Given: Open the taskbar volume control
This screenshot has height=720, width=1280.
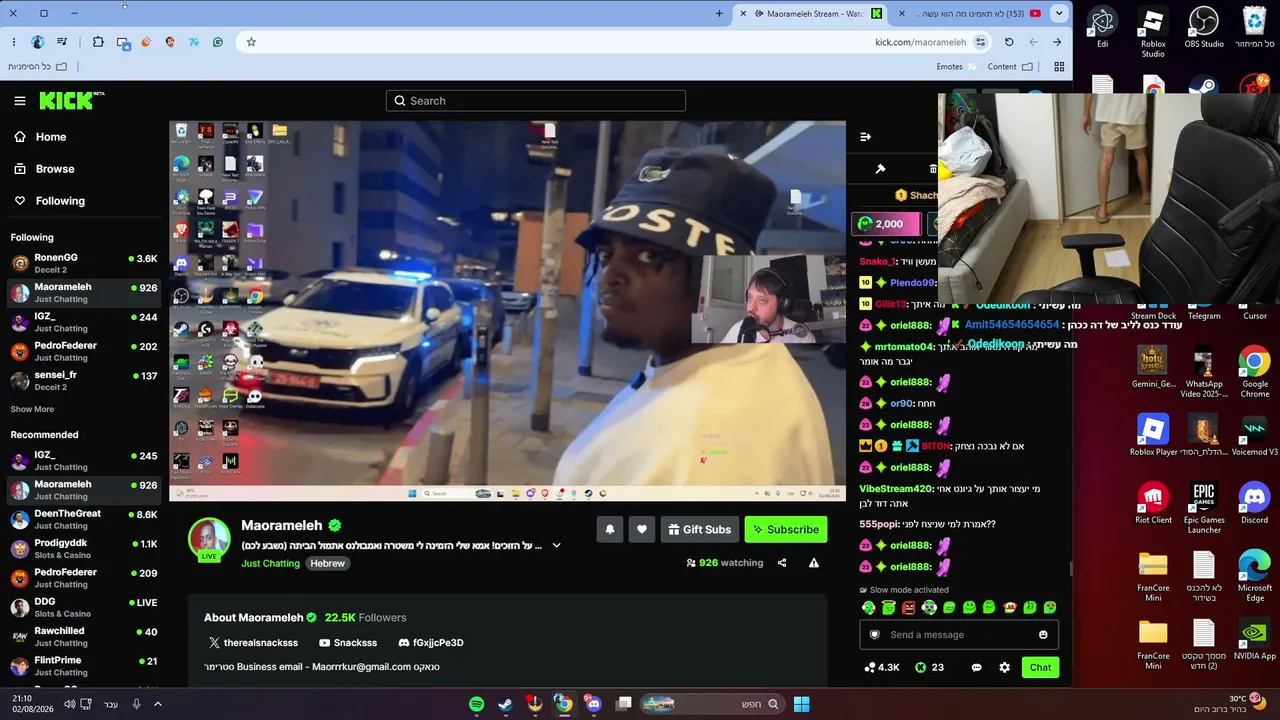Looking at the screenshot, I should point(69,704).
